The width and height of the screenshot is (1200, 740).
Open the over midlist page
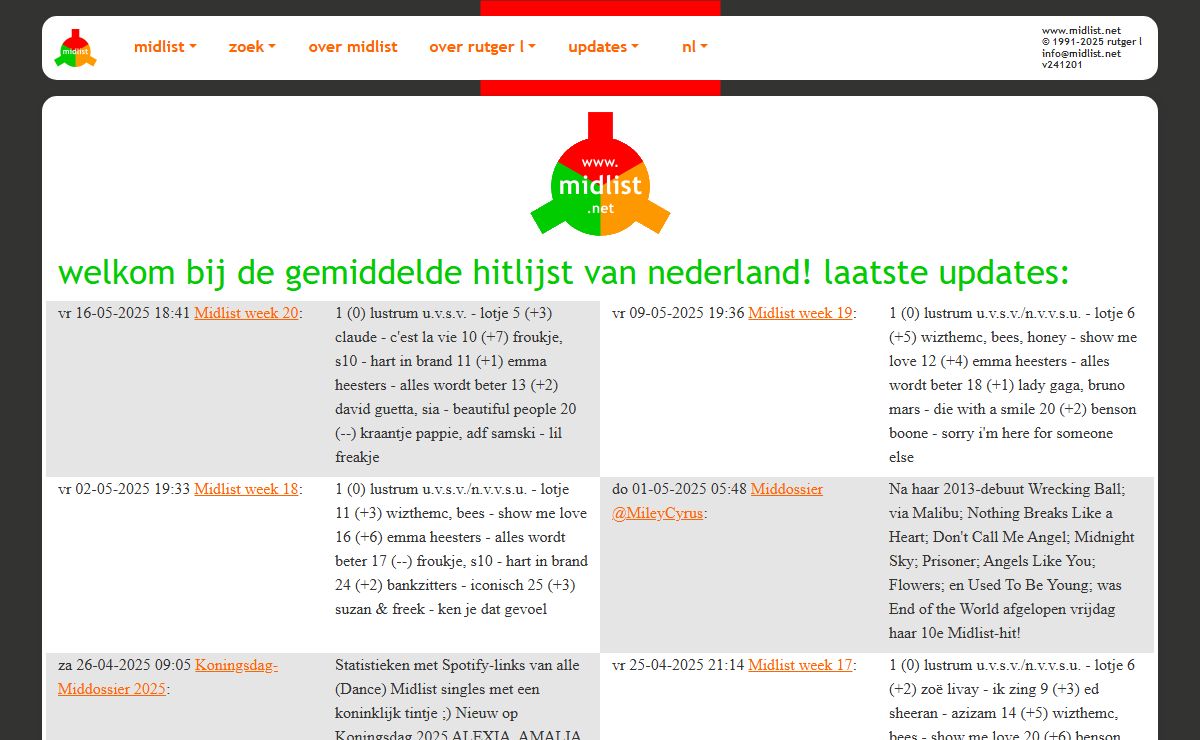pyautogui.click(x=353, y=47)
